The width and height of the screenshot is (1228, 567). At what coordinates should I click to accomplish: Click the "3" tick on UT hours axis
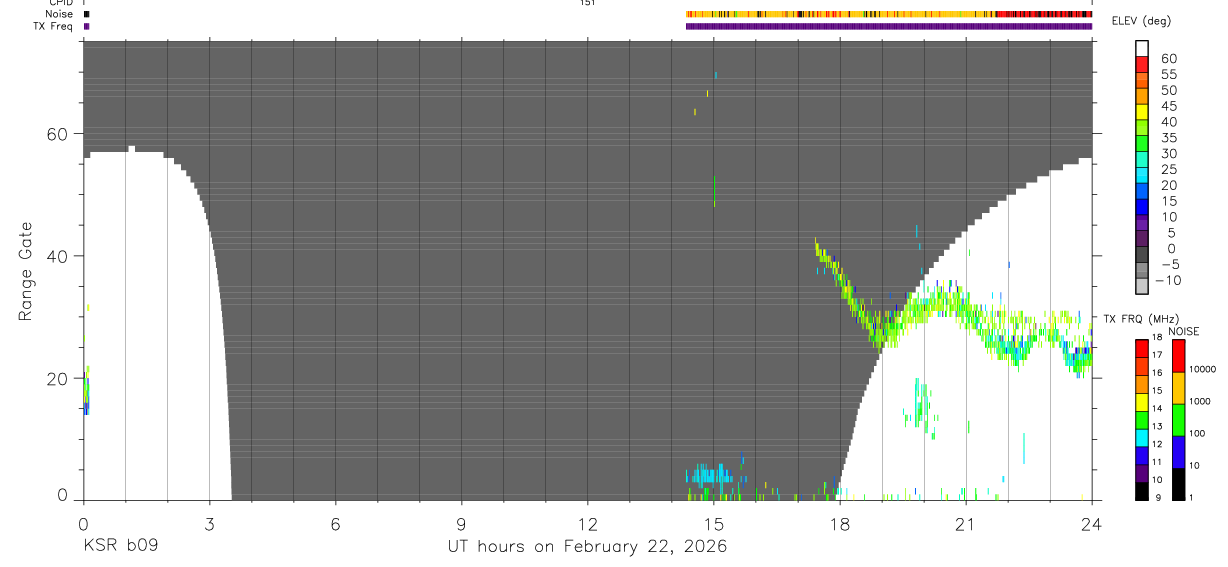point(209,523)
